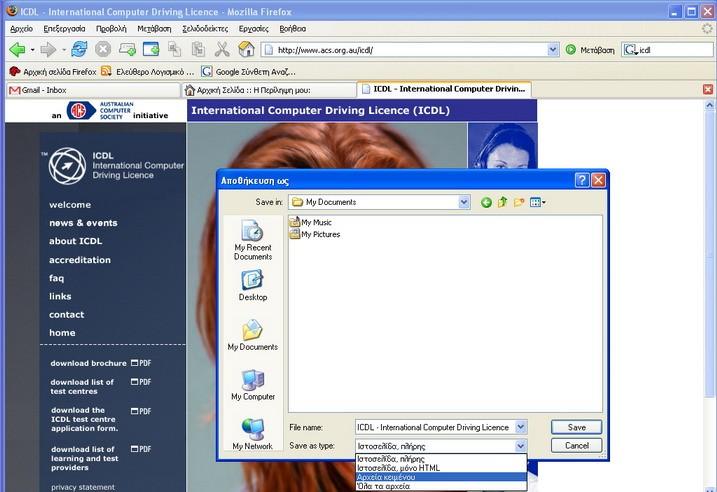
Task: Open 'Google Σύνθετη Αναζ...' bookmark
Action: coord(249,72)
